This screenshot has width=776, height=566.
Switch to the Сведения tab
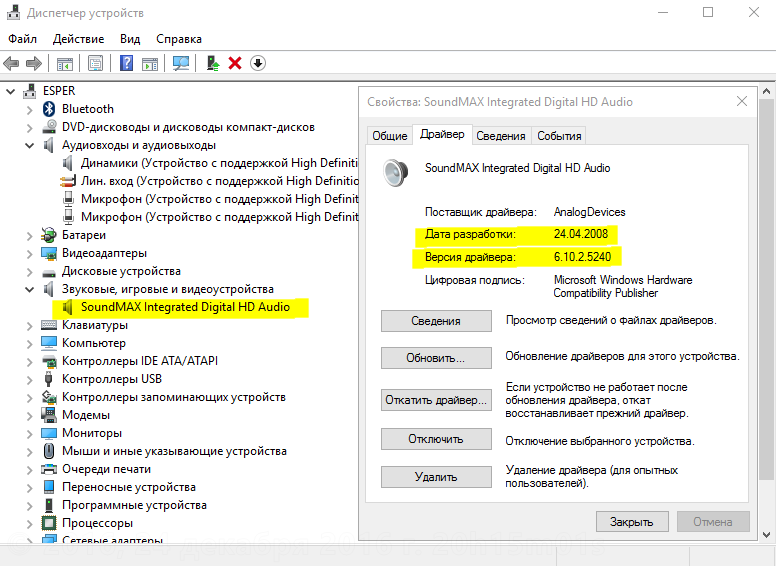(500, 136)
